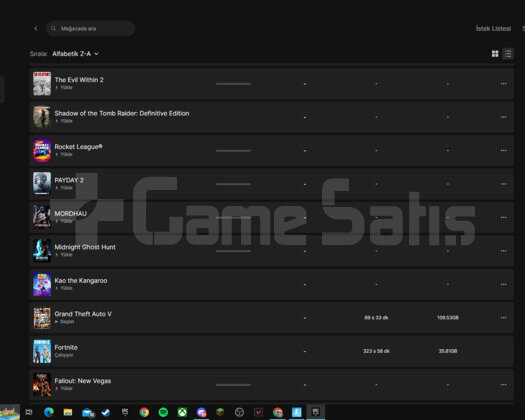Click GTA V size value '109.53GB'
Image resolution: width=525 pixels, height=420 pixels.
448,318
